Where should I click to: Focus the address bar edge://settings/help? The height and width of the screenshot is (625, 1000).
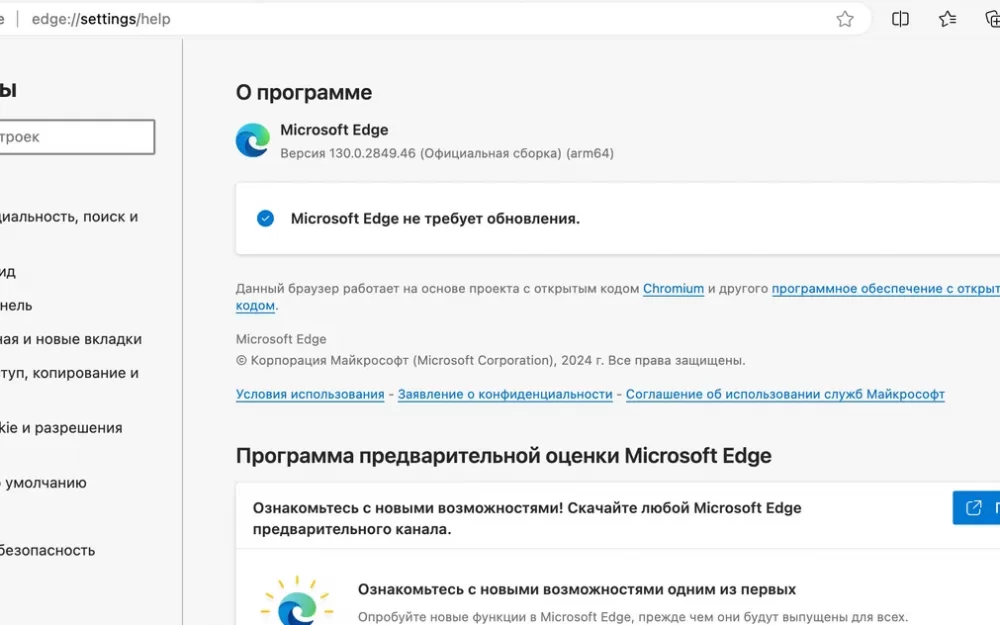point(101,19)
